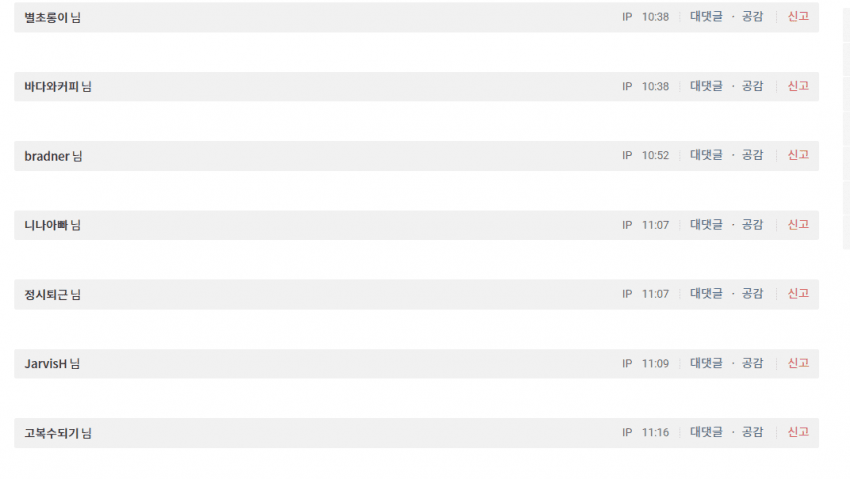Screen dimensions: 850x479
Task: Click 대댓글 on 별초롱이's comment
Action: (706, 16)
